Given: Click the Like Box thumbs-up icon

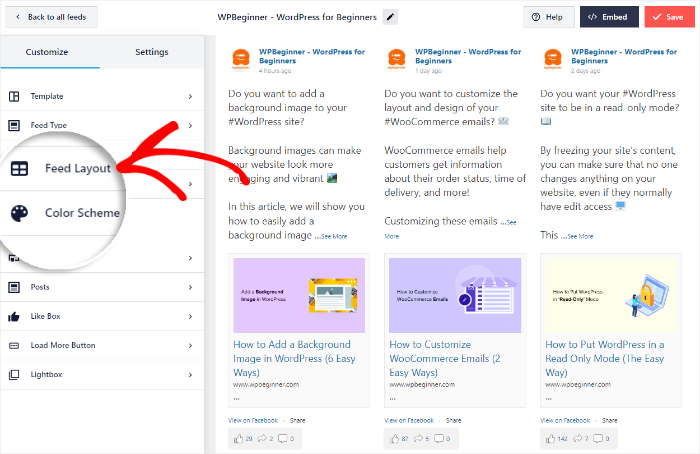Looking at the screenshot, I should [14, 316].
